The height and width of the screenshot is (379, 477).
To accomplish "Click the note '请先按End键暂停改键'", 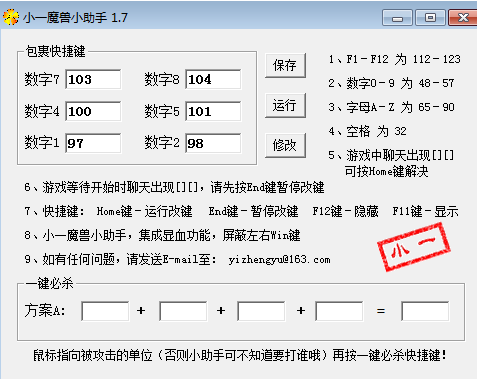I will (x=267, y=187).
